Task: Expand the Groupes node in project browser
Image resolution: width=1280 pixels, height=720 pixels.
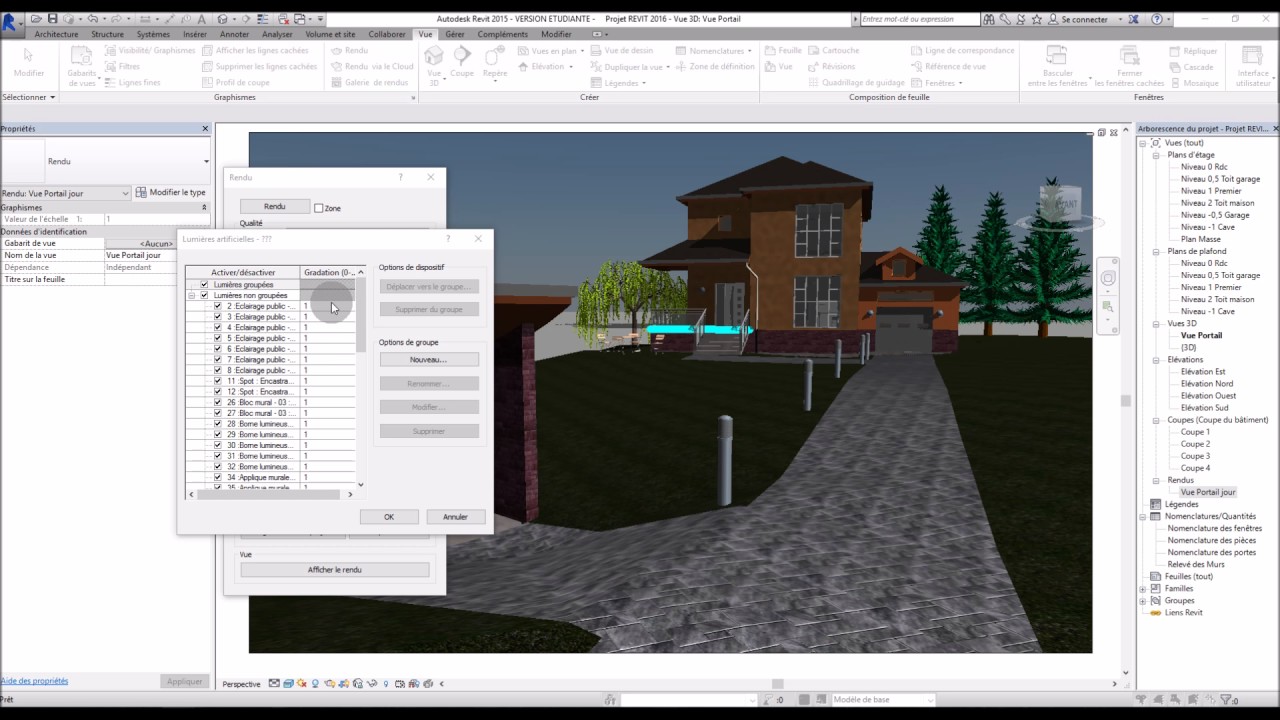Action: (1143, 601)
